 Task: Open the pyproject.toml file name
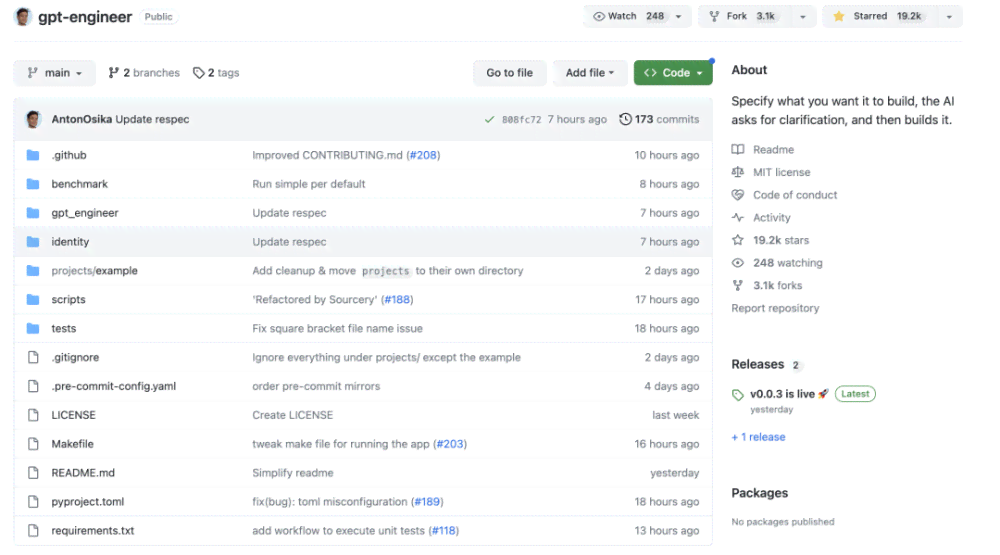88,501
